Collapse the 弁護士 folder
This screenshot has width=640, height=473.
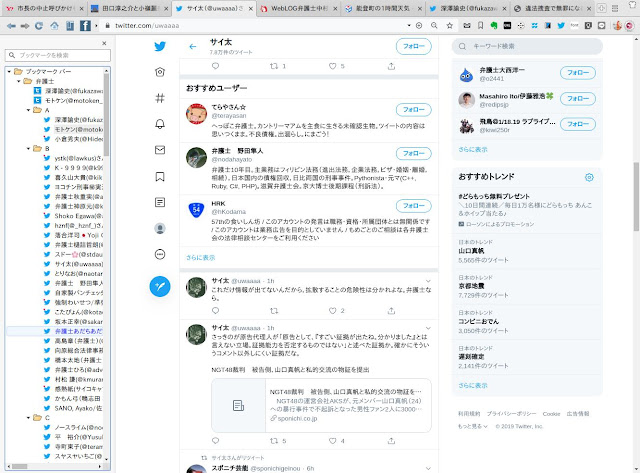(x=19, y=81)
